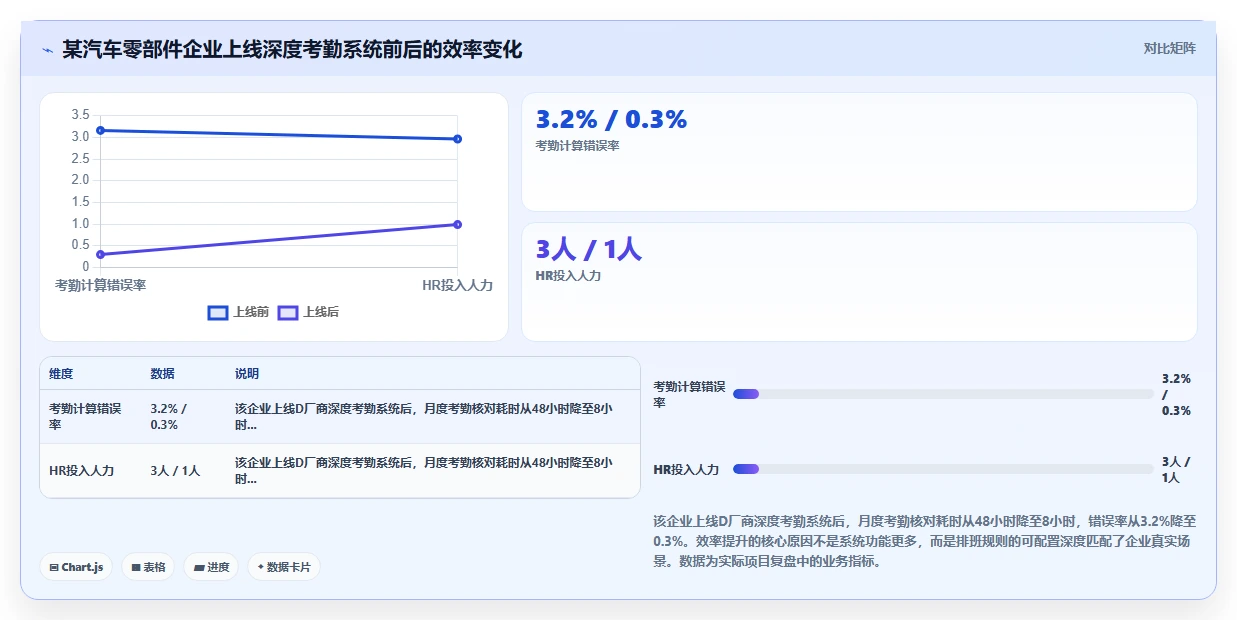The width and height of the screenshot is (1237, 620).
Task: Click the Chart.js tag chip
Action: click(x=77, y=567)
